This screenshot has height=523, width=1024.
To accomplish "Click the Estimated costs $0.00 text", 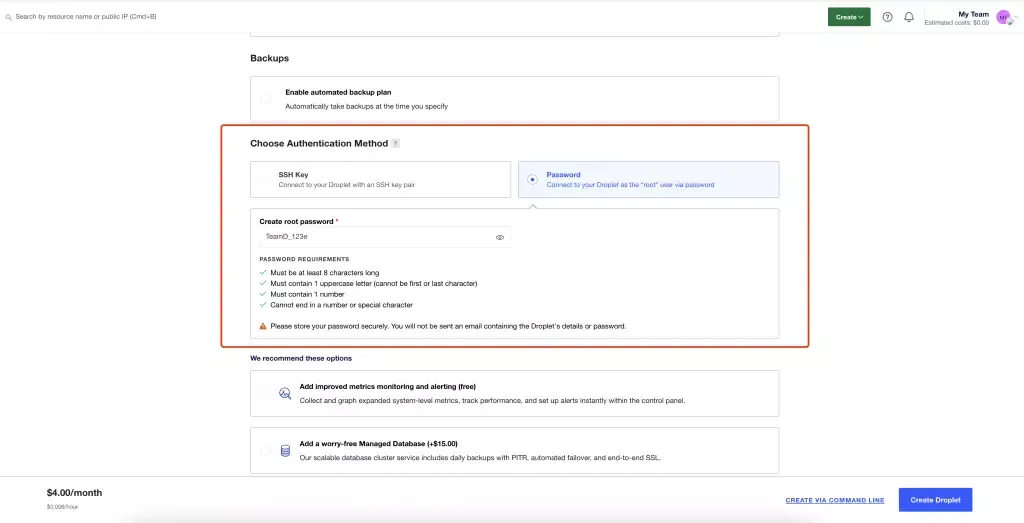I will pyautogui.click(x=956, y=23).
